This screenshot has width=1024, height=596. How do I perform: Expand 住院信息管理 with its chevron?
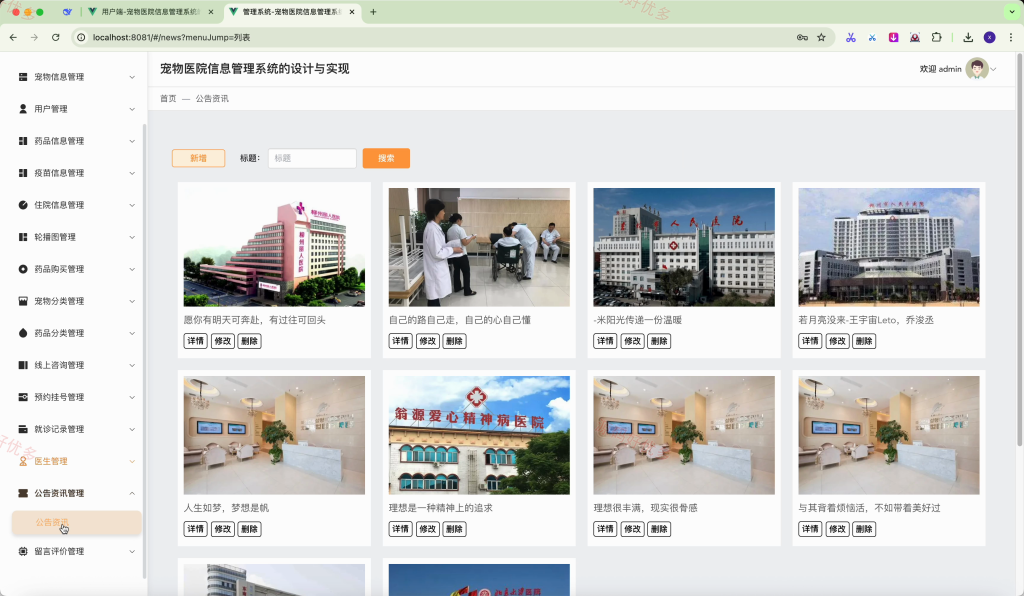pos(132,205)
